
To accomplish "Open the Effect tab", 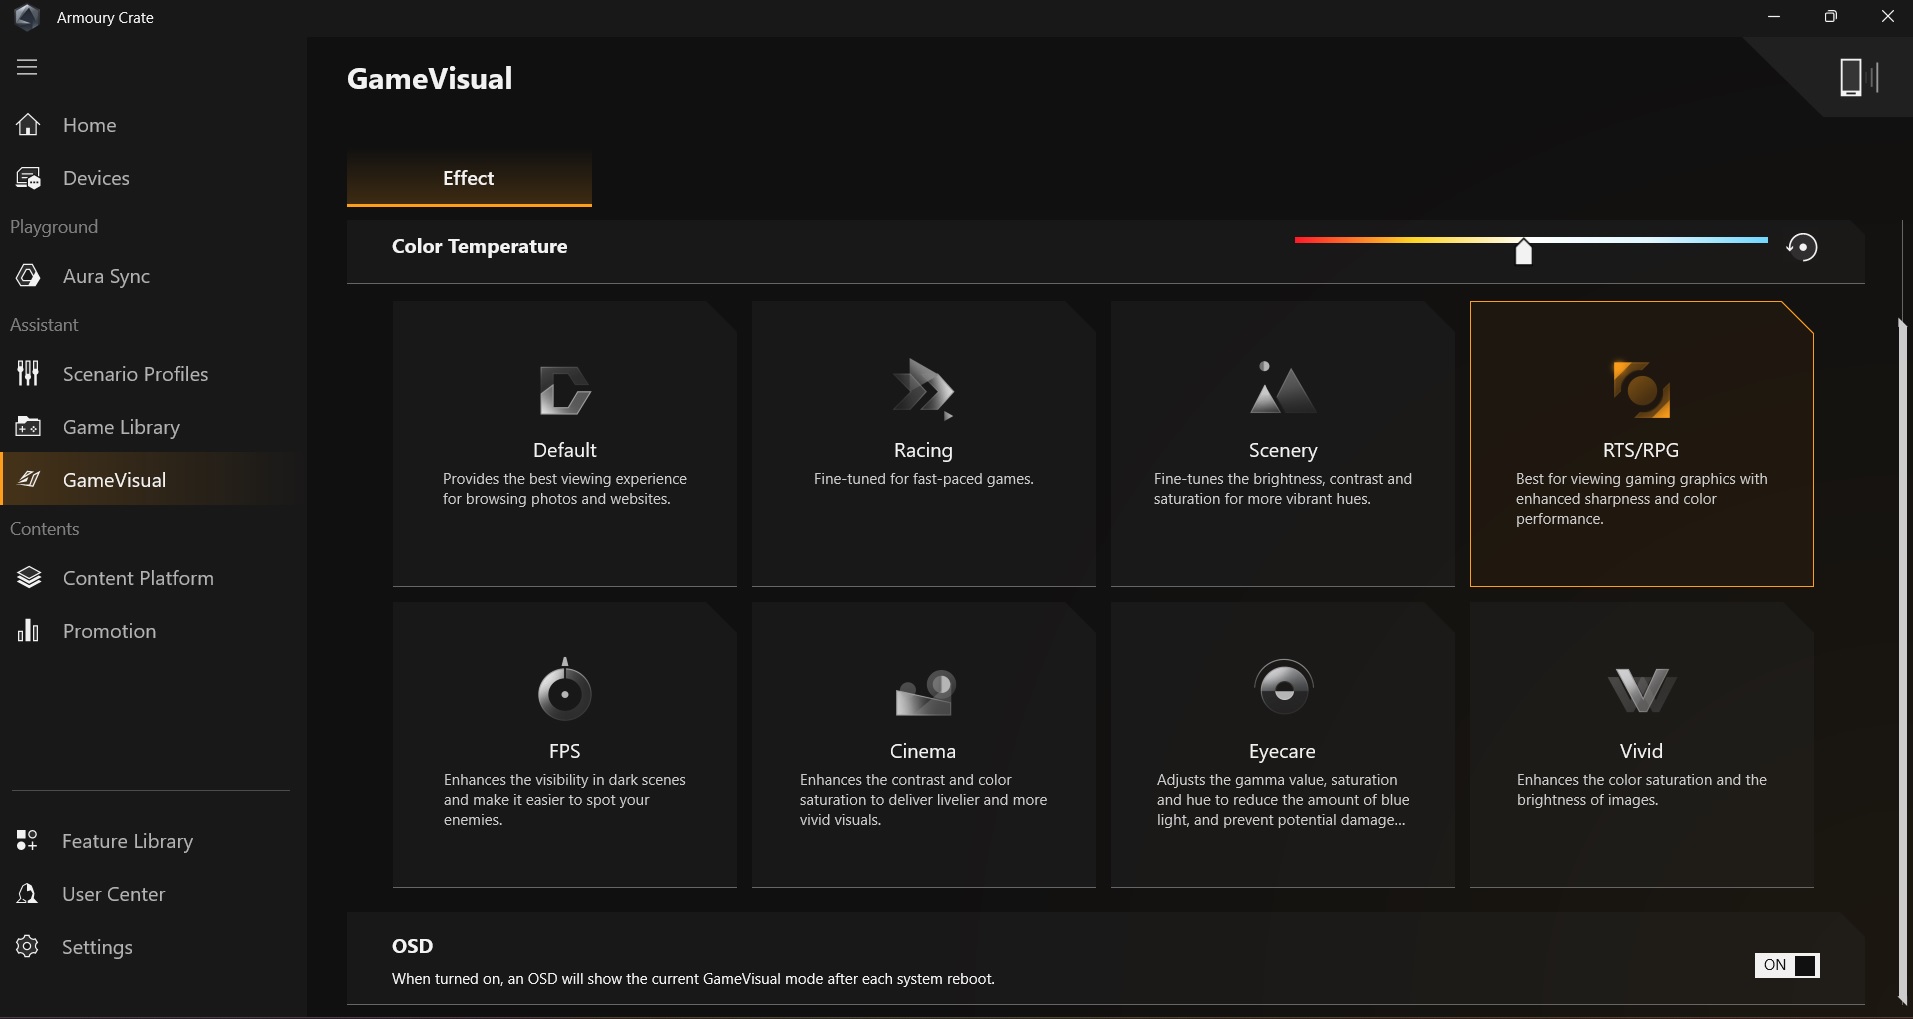I will point(468,178).
